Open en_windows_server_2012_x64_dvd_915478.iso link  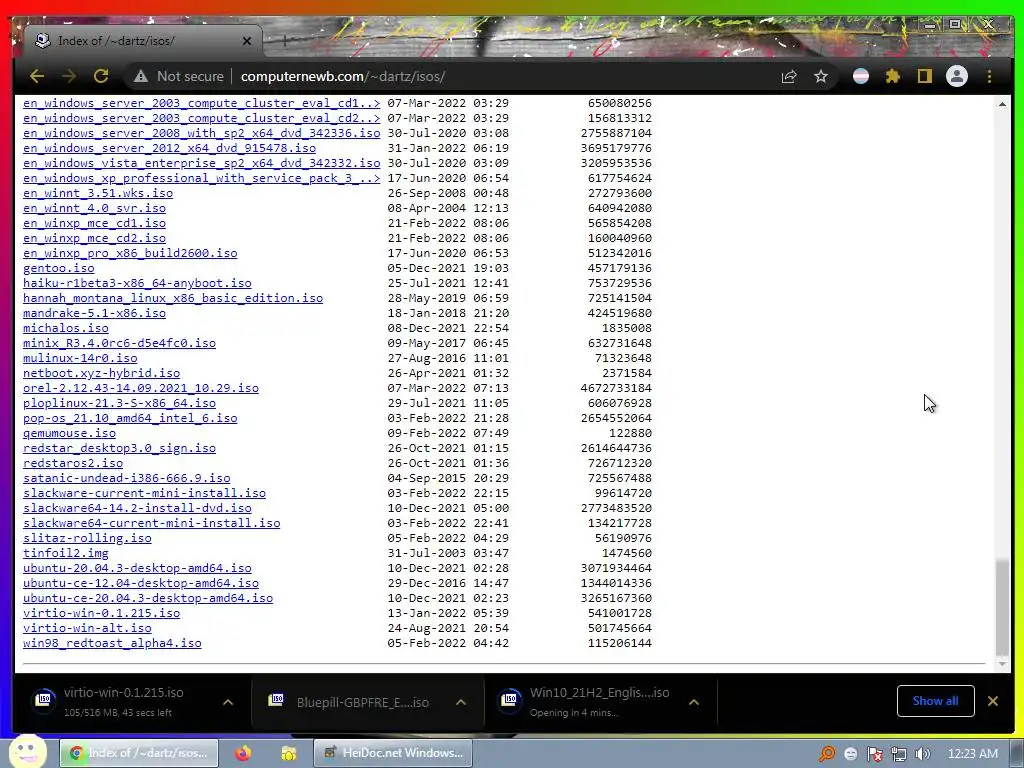[x=169, y=148]
